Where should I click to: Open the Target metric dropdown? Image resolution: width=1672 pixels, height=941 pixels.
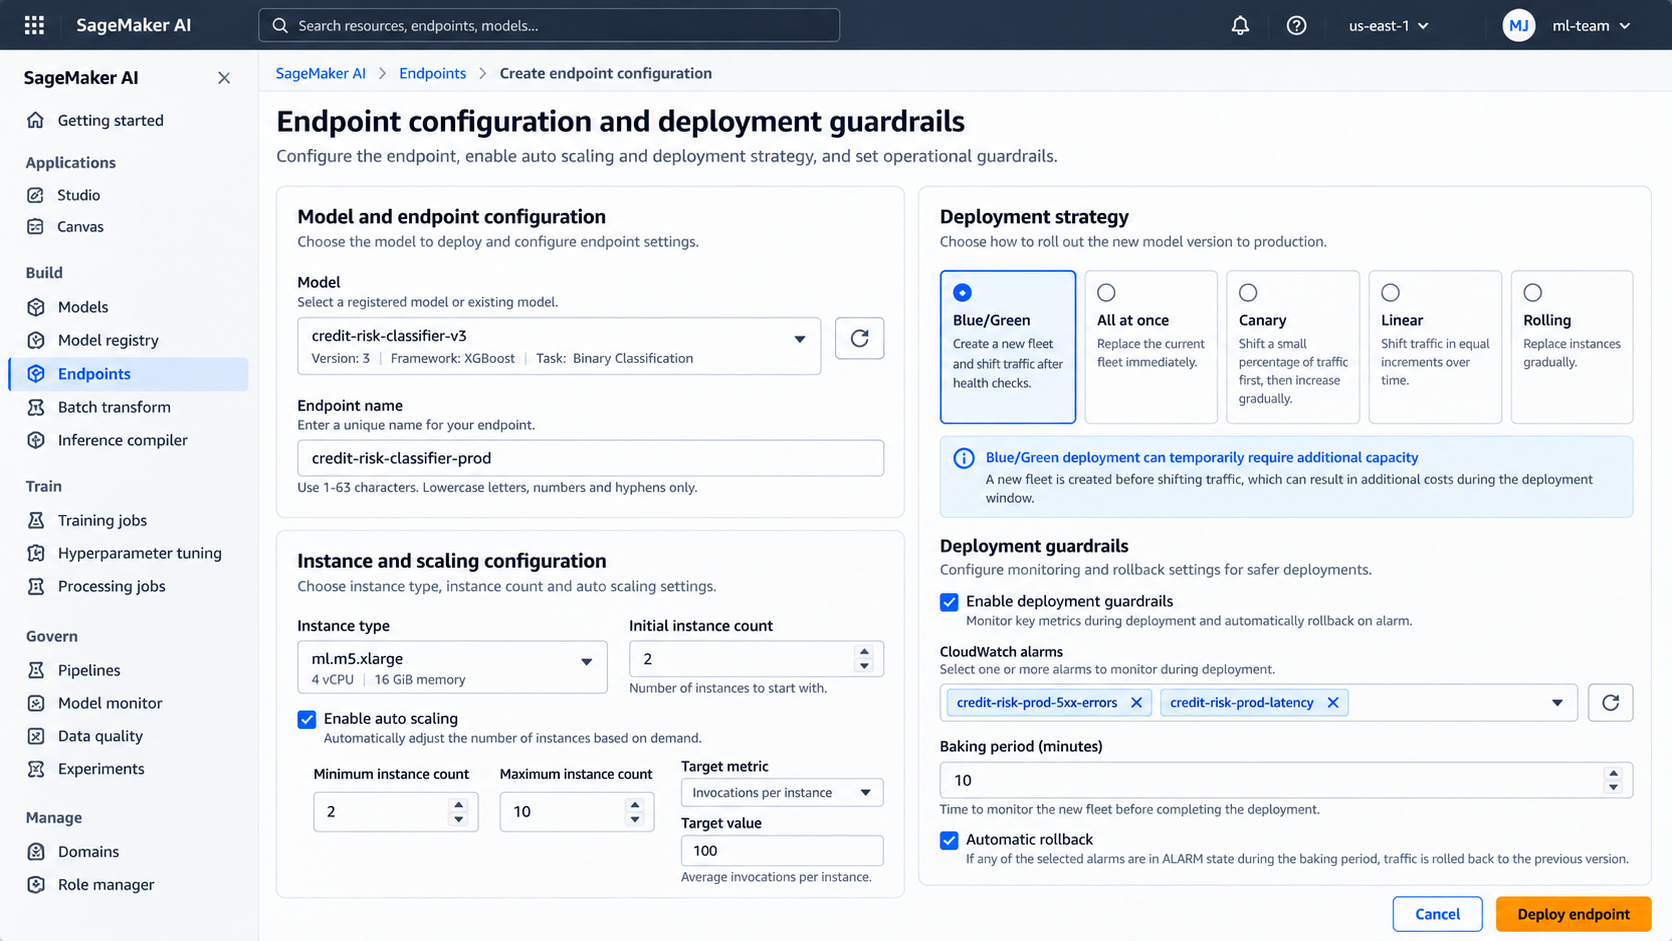click(x=782, y=792)
